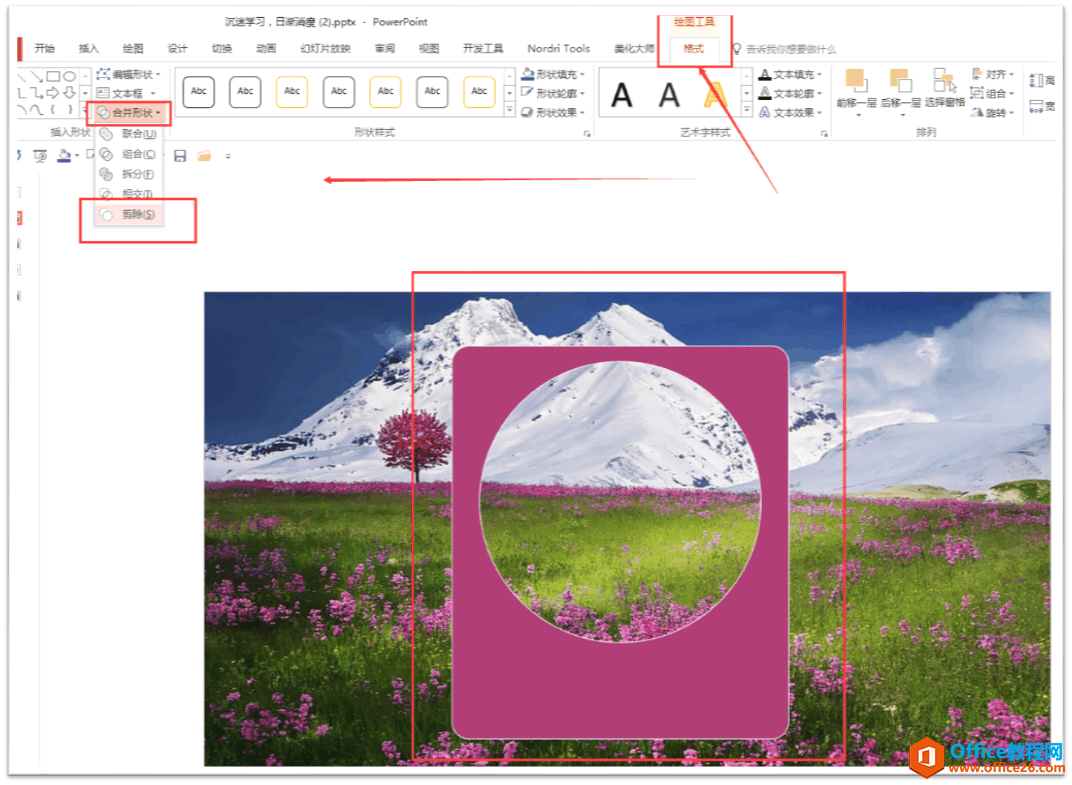1072x785 pixels.
Task: Open WordArt Styles (艺术字样式) dialog launcher
Action: coord(824,134)
